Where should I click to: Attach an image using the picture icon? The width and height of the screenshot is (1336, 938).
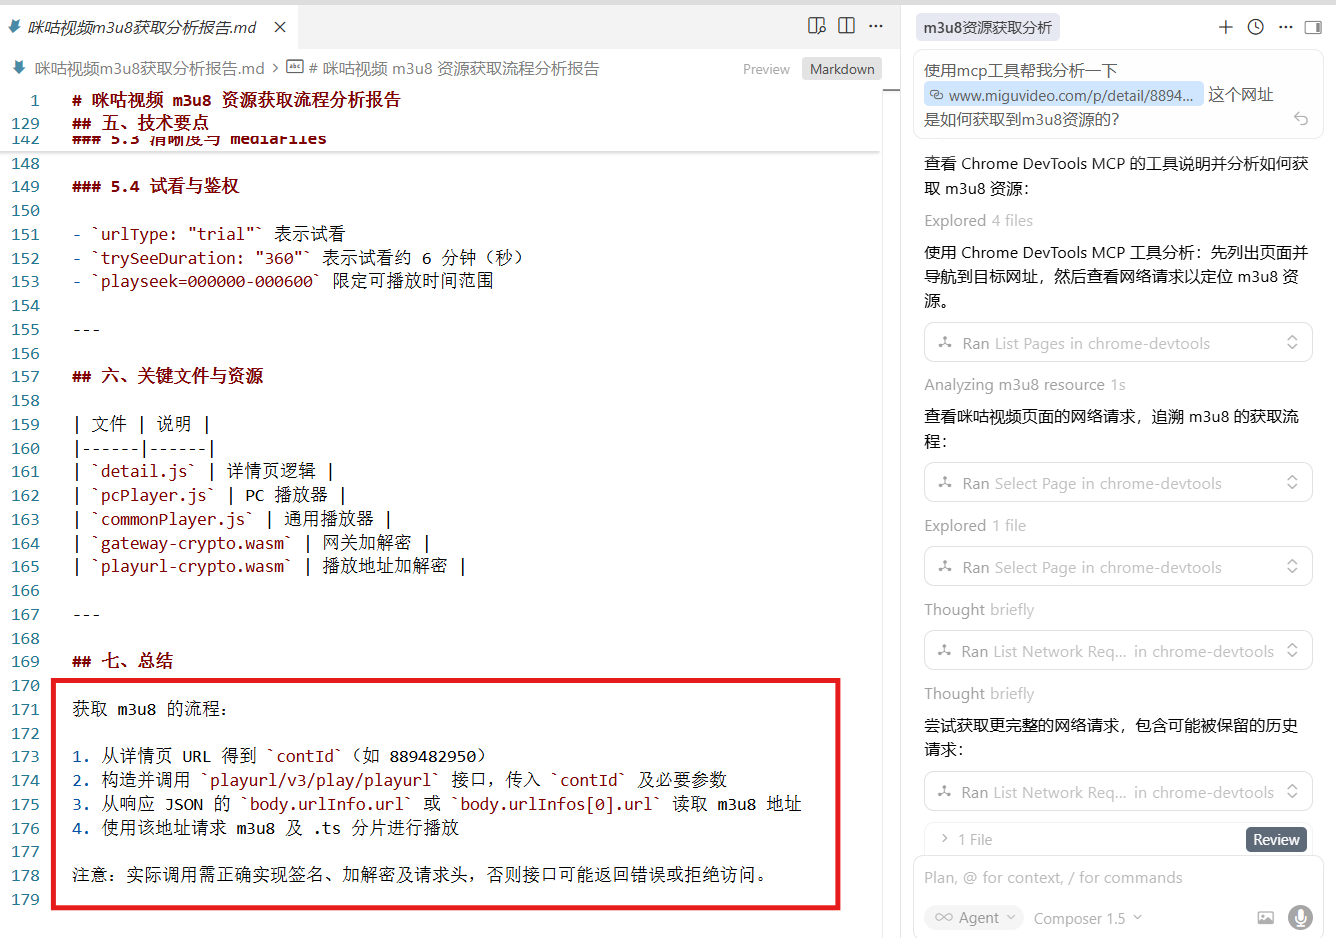click(1266, 917)
